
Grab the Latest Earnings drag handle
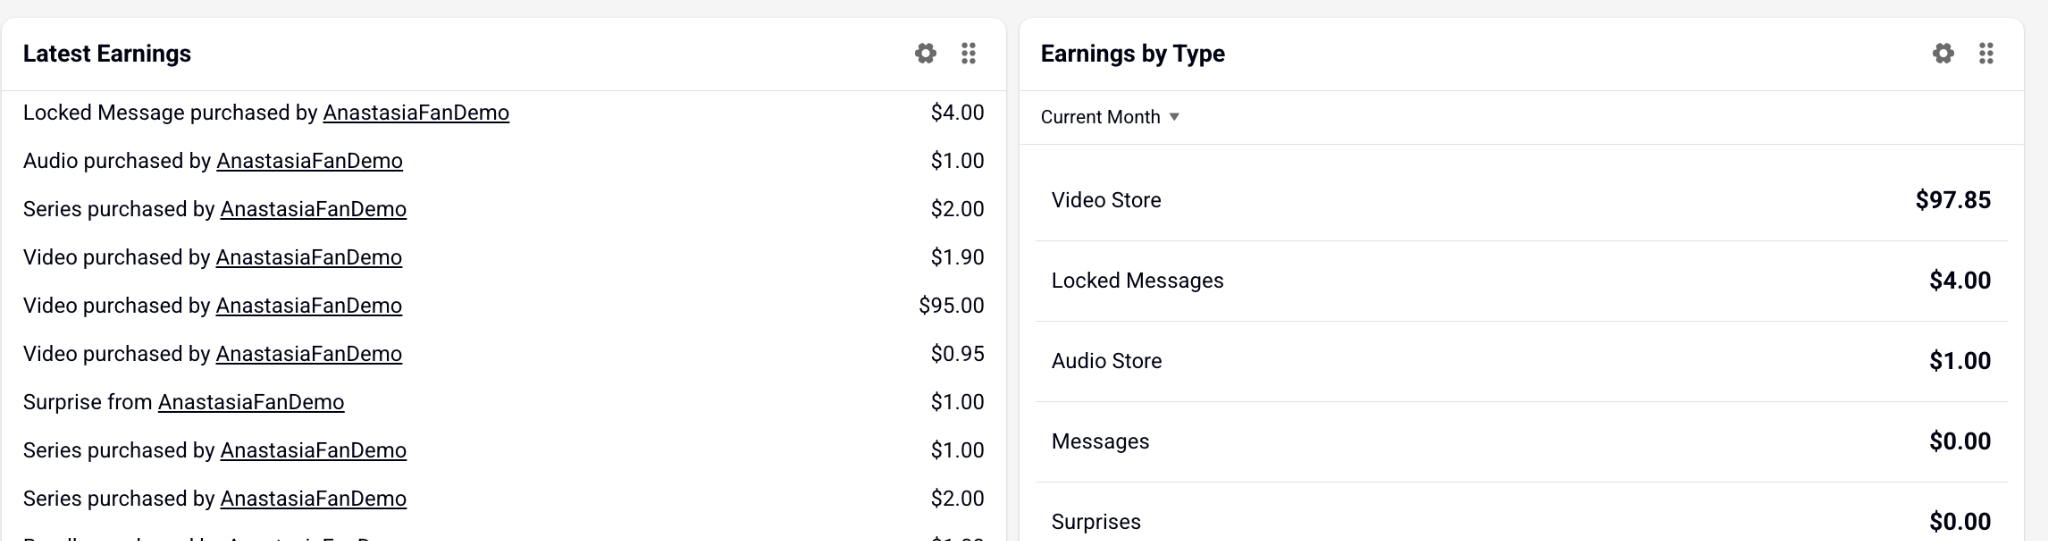click(968, 53)
